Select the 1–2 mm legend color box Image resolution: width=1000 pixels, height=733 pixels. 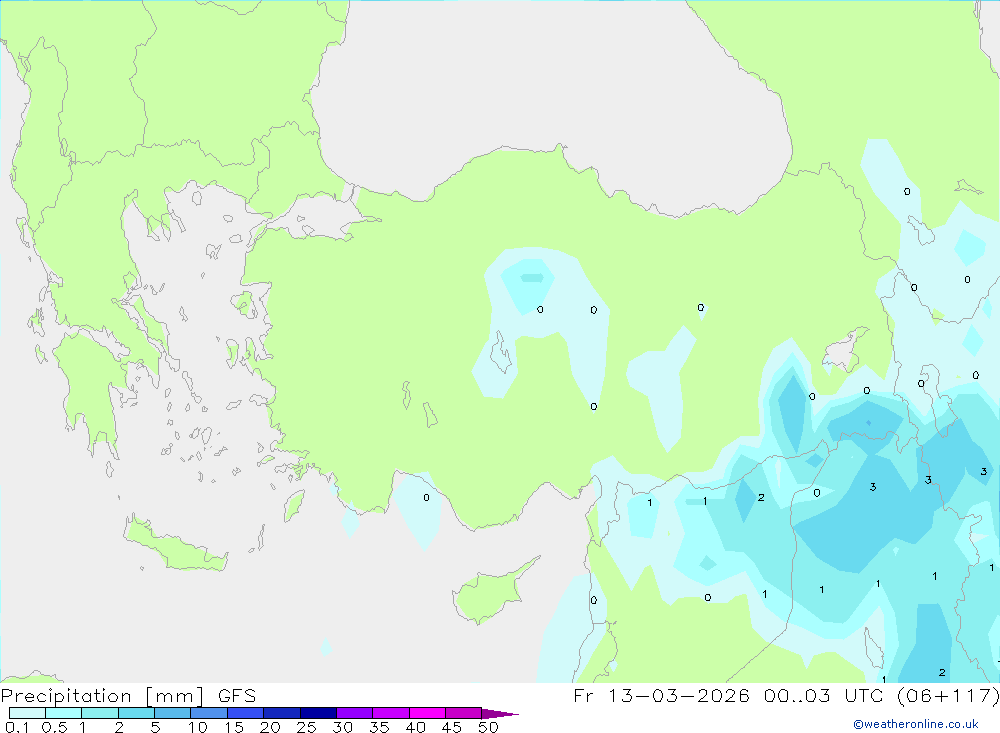(x=100, y=713)
